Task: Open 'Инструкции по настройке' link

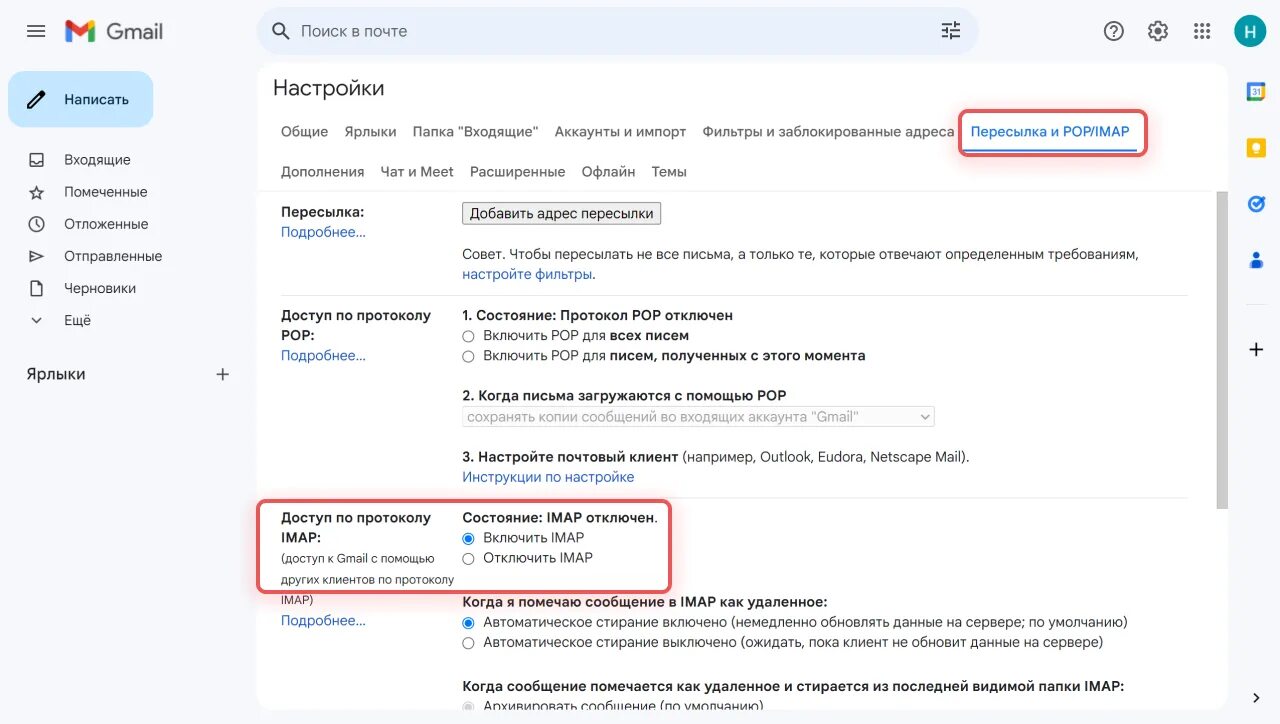Action: [548, 477]
